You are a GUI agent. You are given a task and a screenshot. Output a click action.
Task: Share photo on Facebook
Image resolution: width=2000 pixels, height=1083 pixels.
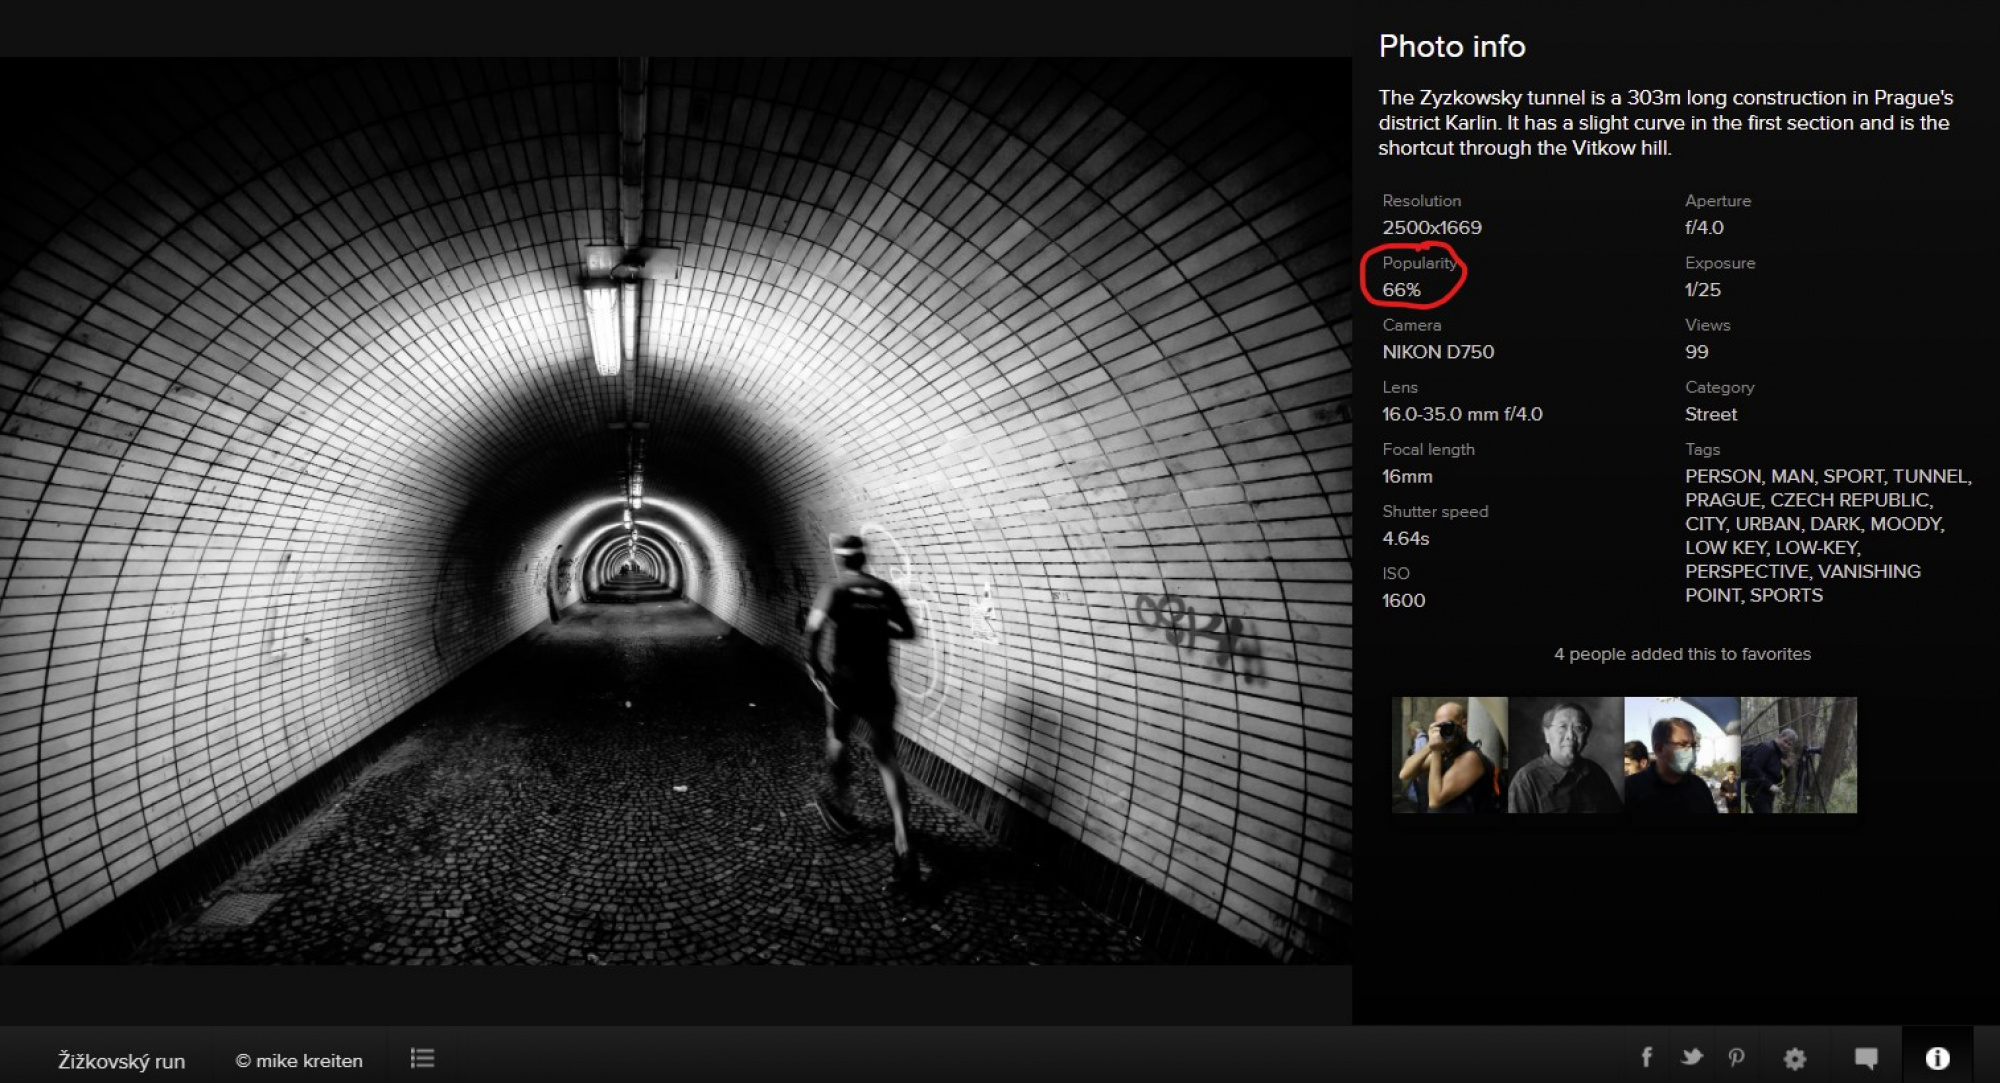tap(1646, 1057)
